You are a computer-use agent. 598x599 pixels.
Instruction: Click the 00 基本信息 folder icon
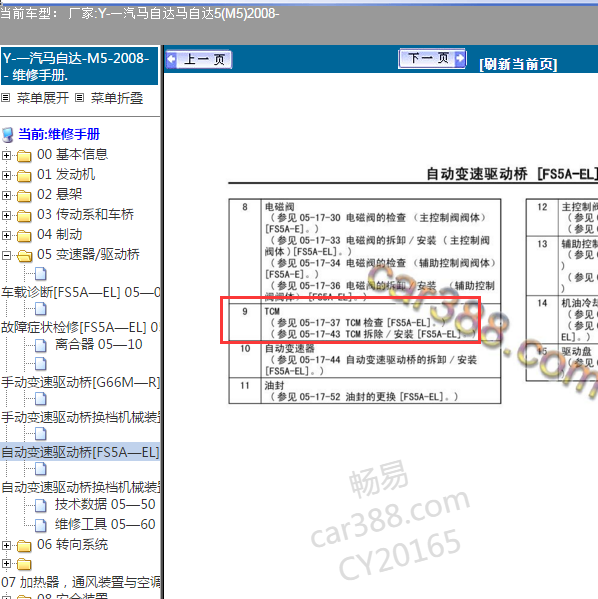tap(24, 155)
